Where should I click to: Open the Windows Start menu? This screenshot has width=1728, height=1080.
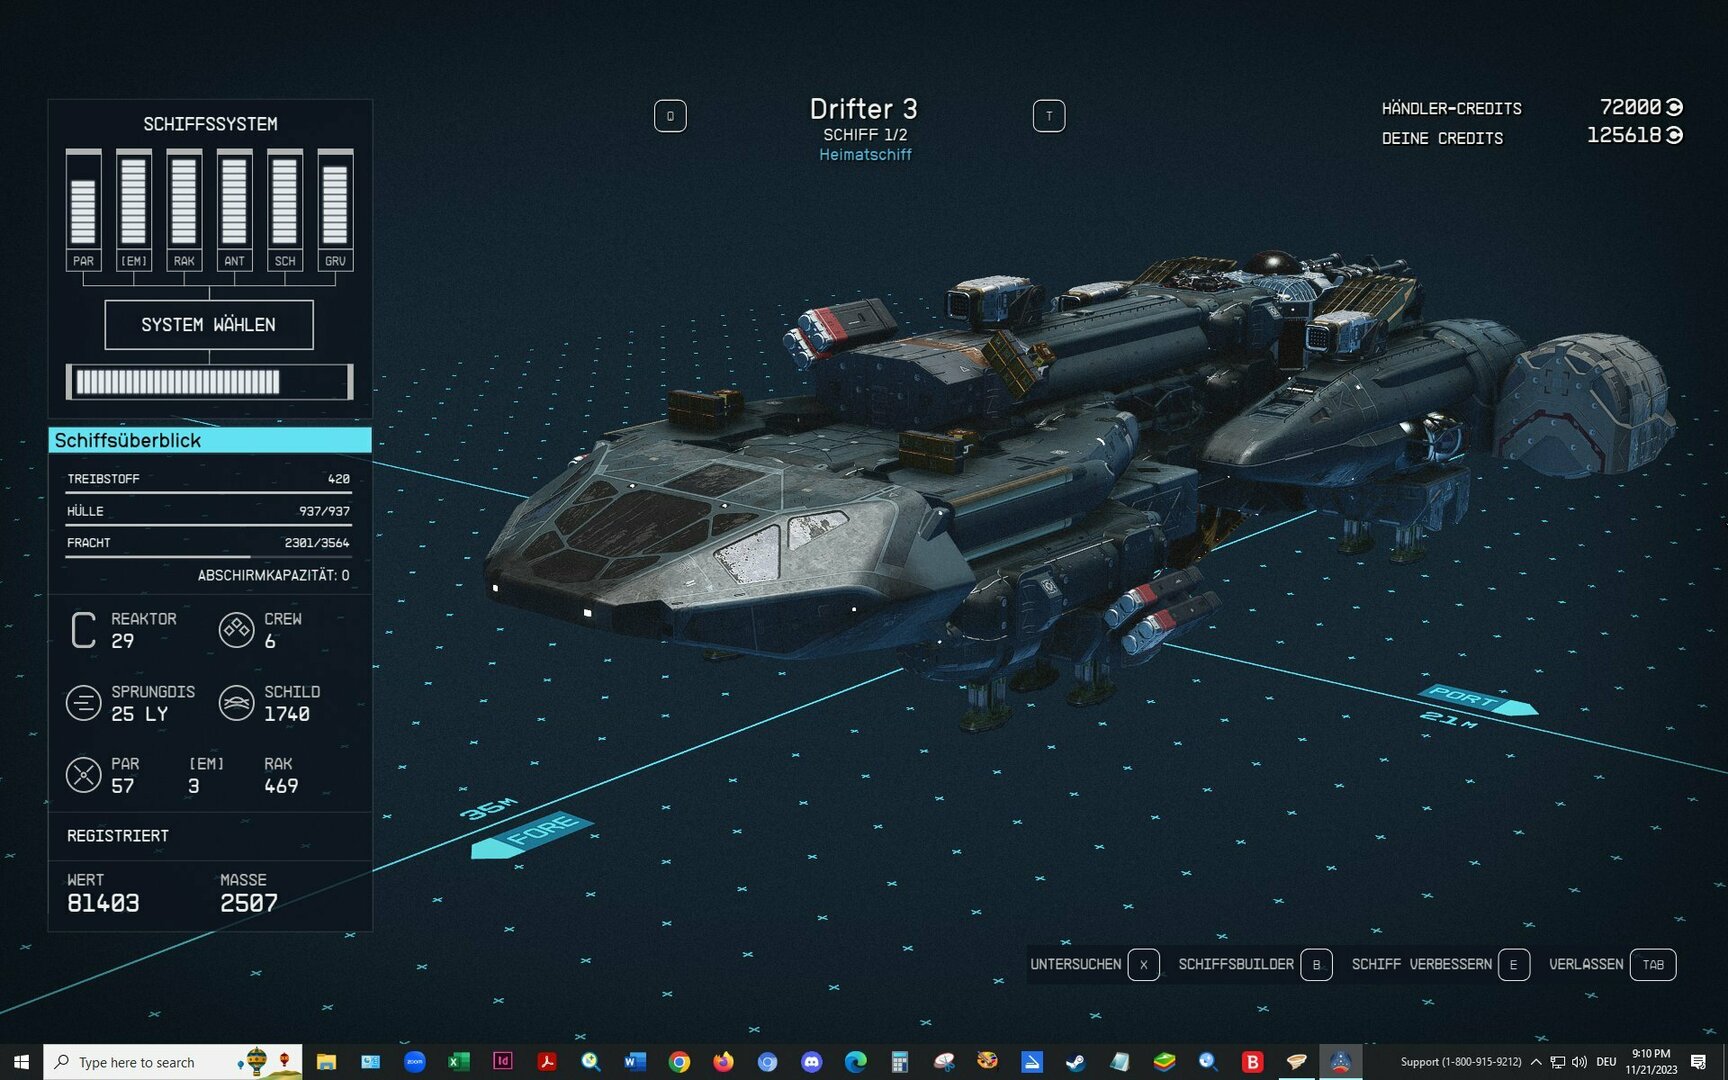tap(21, 1061)
